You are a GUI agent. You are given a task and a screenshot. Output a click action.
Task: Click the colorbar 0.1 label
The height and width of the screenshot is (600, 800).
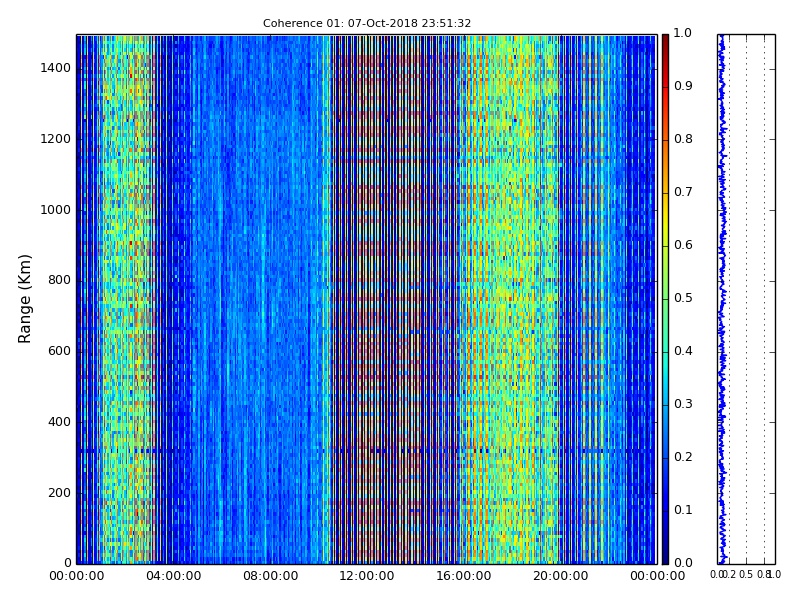(x=683, y=510)
